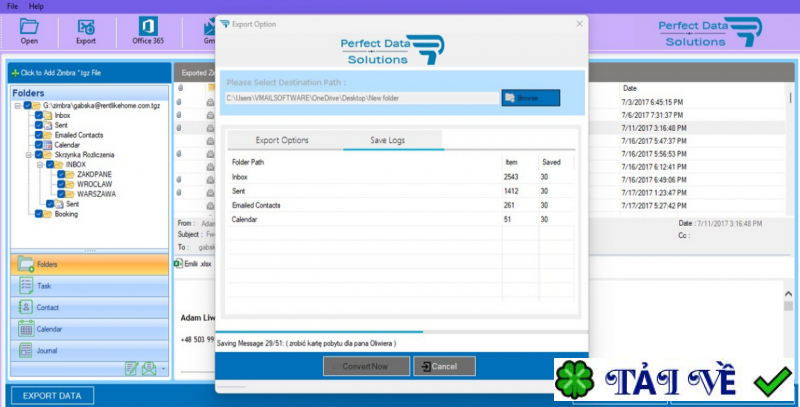Click the Browse button
This screenshot has width=800, height=407.
click(531, 98)
